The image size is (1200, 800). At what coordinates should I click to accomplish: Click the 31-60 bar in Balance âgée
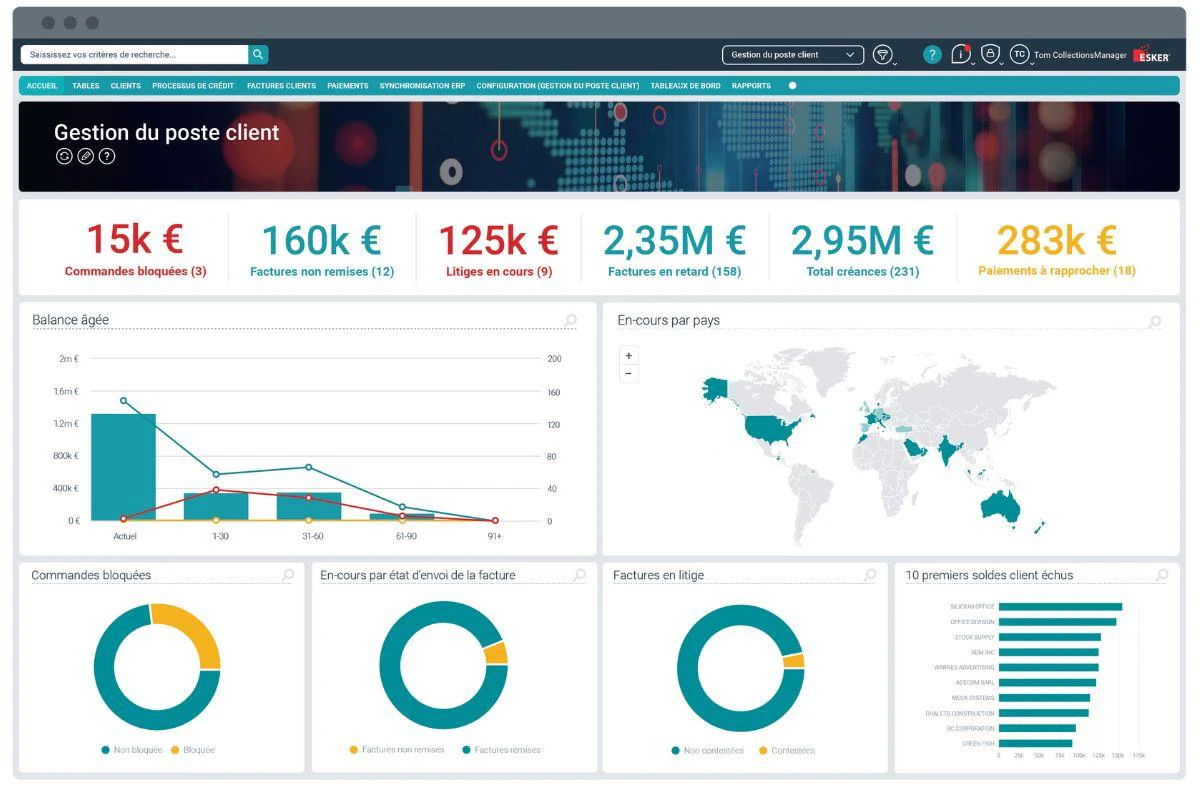click(x=309, y=506)
